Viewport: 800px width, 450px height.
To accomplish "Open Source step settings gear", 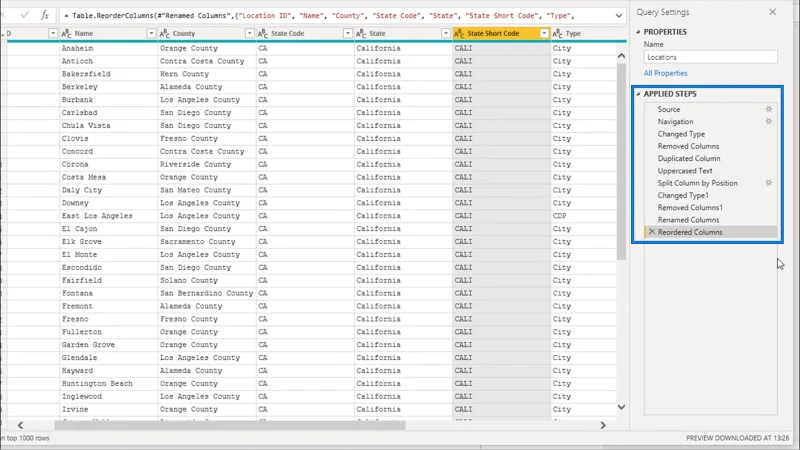I will tap(768, 109).
